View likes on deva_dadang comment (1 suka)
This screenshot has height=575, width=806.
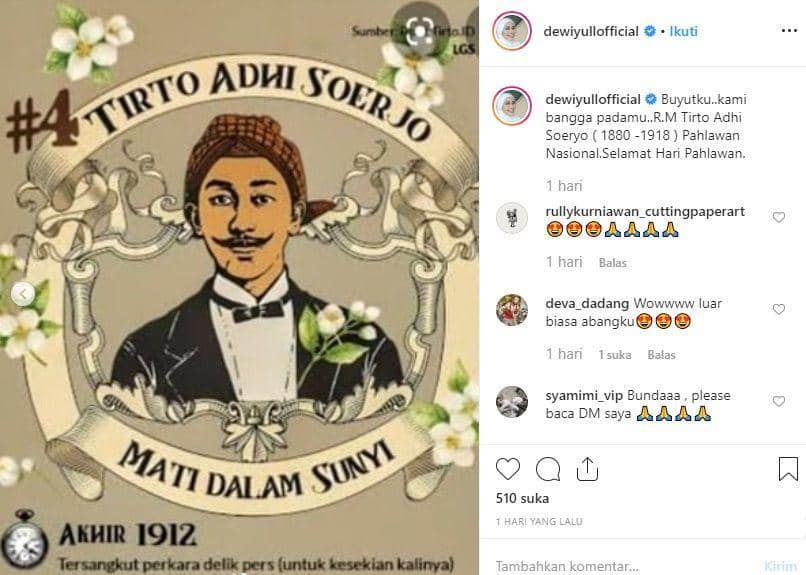(615, 355)
